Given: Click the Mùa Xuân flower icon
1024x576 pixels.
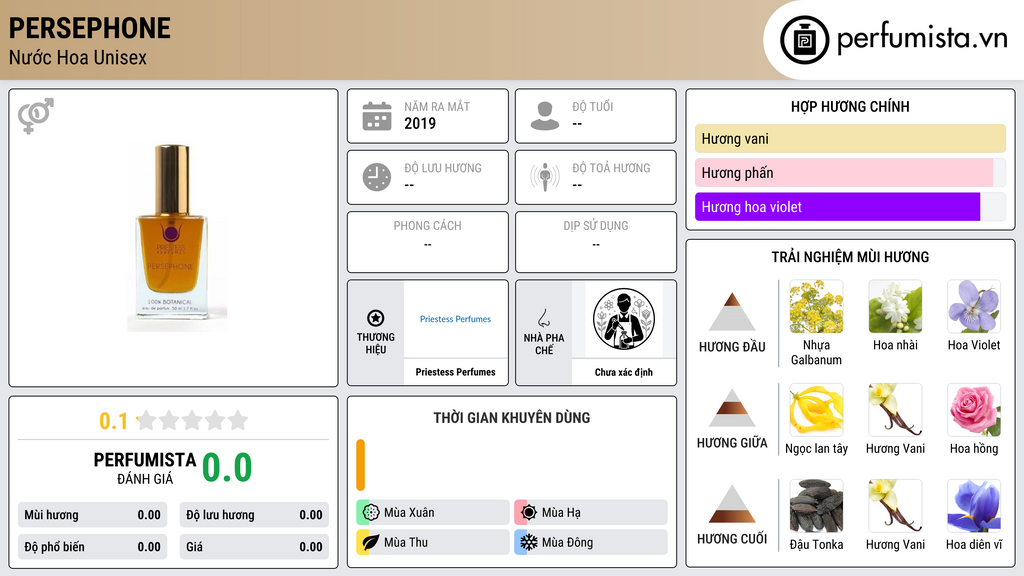Looking at the screenshot, I should [x=371, y=512].
